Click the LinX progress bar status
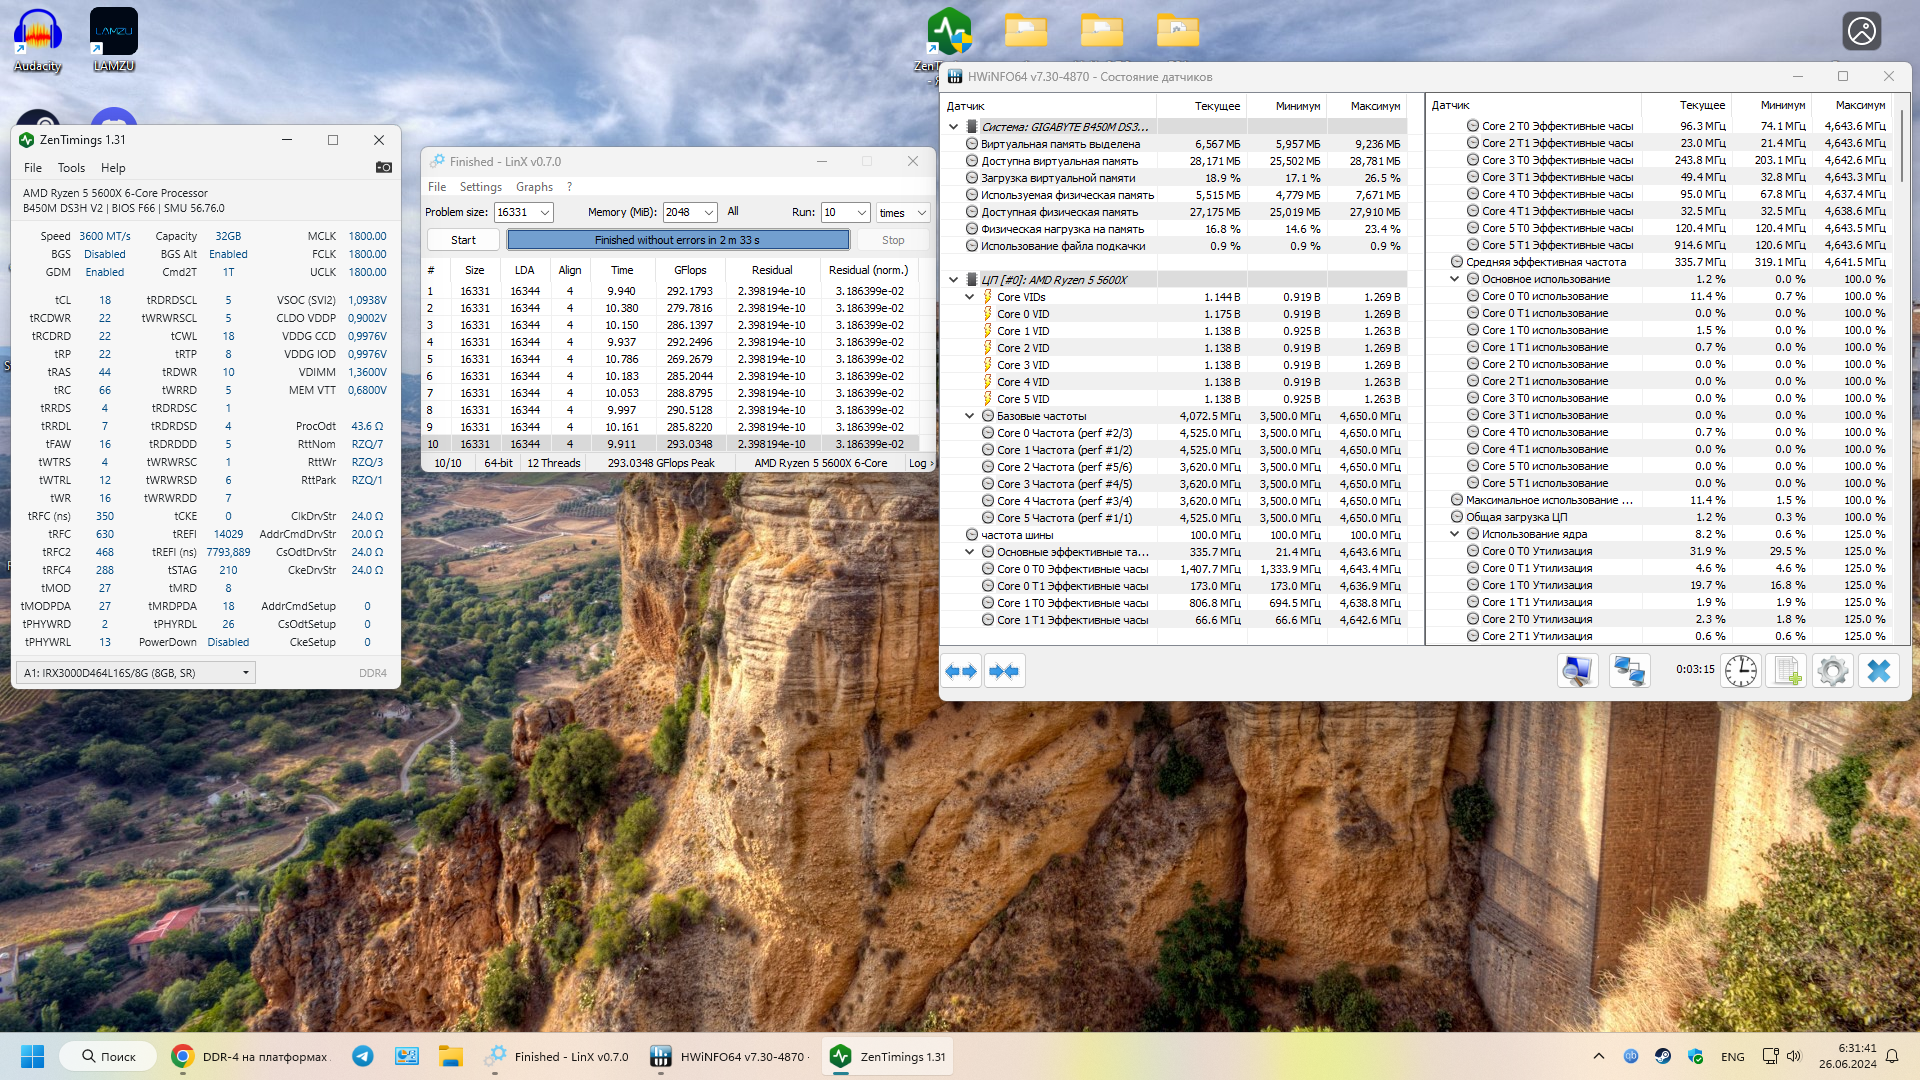1920x1080 pixels. coord(677,240)
